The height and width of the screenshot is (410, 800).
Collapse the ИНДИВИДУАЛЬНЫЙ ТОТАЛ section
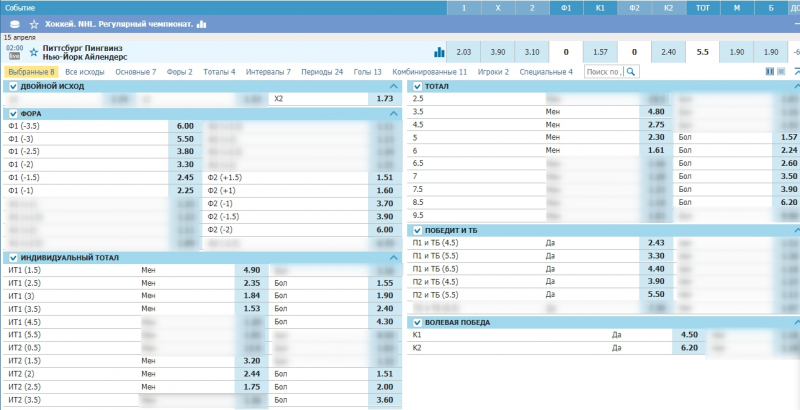[393, 258]
